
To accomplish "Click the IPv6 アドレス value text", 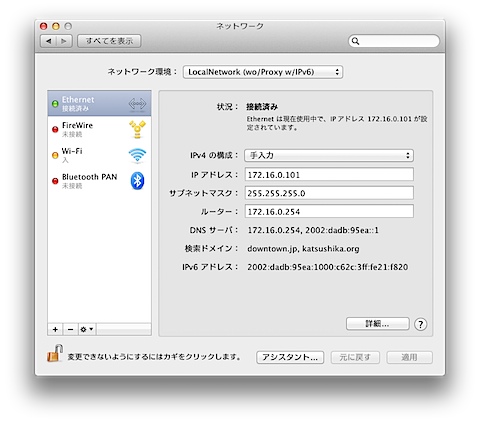I will tap(328, 267).
